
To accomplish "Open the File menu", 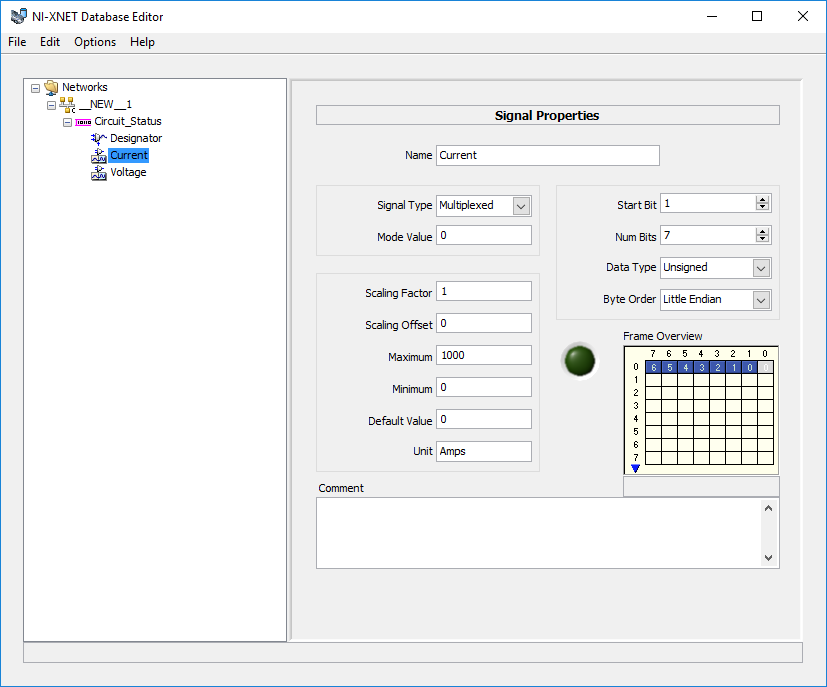I will (x=17, y=42).
